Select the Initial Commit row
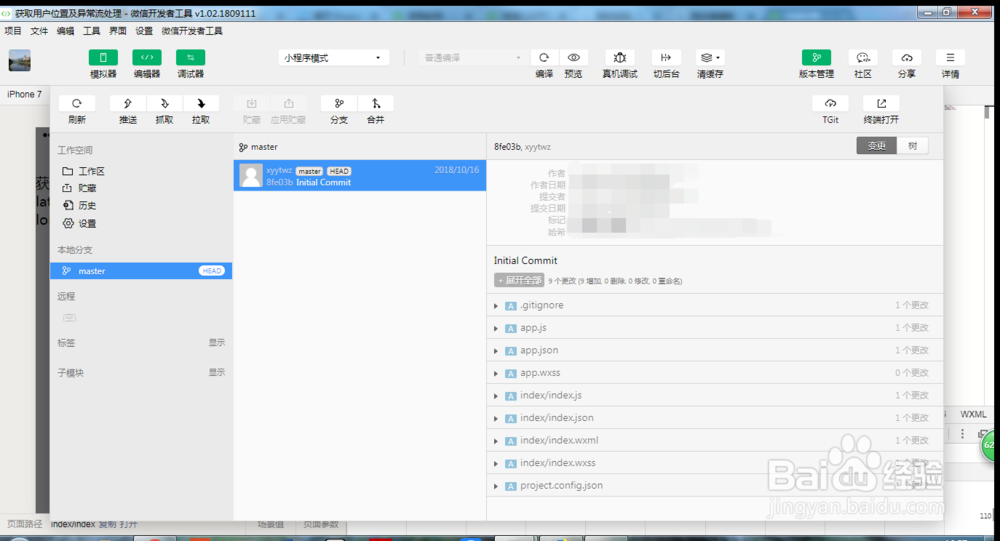This screenshot has height=541, width=1000. [360, 175]
